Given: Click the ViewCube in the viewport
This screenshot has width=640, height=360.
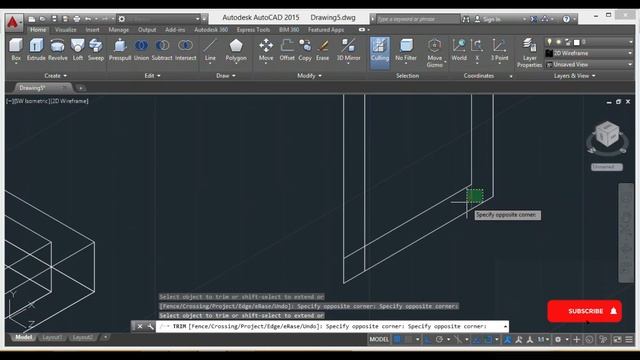Looking at the screenshot, I should 607,135.
